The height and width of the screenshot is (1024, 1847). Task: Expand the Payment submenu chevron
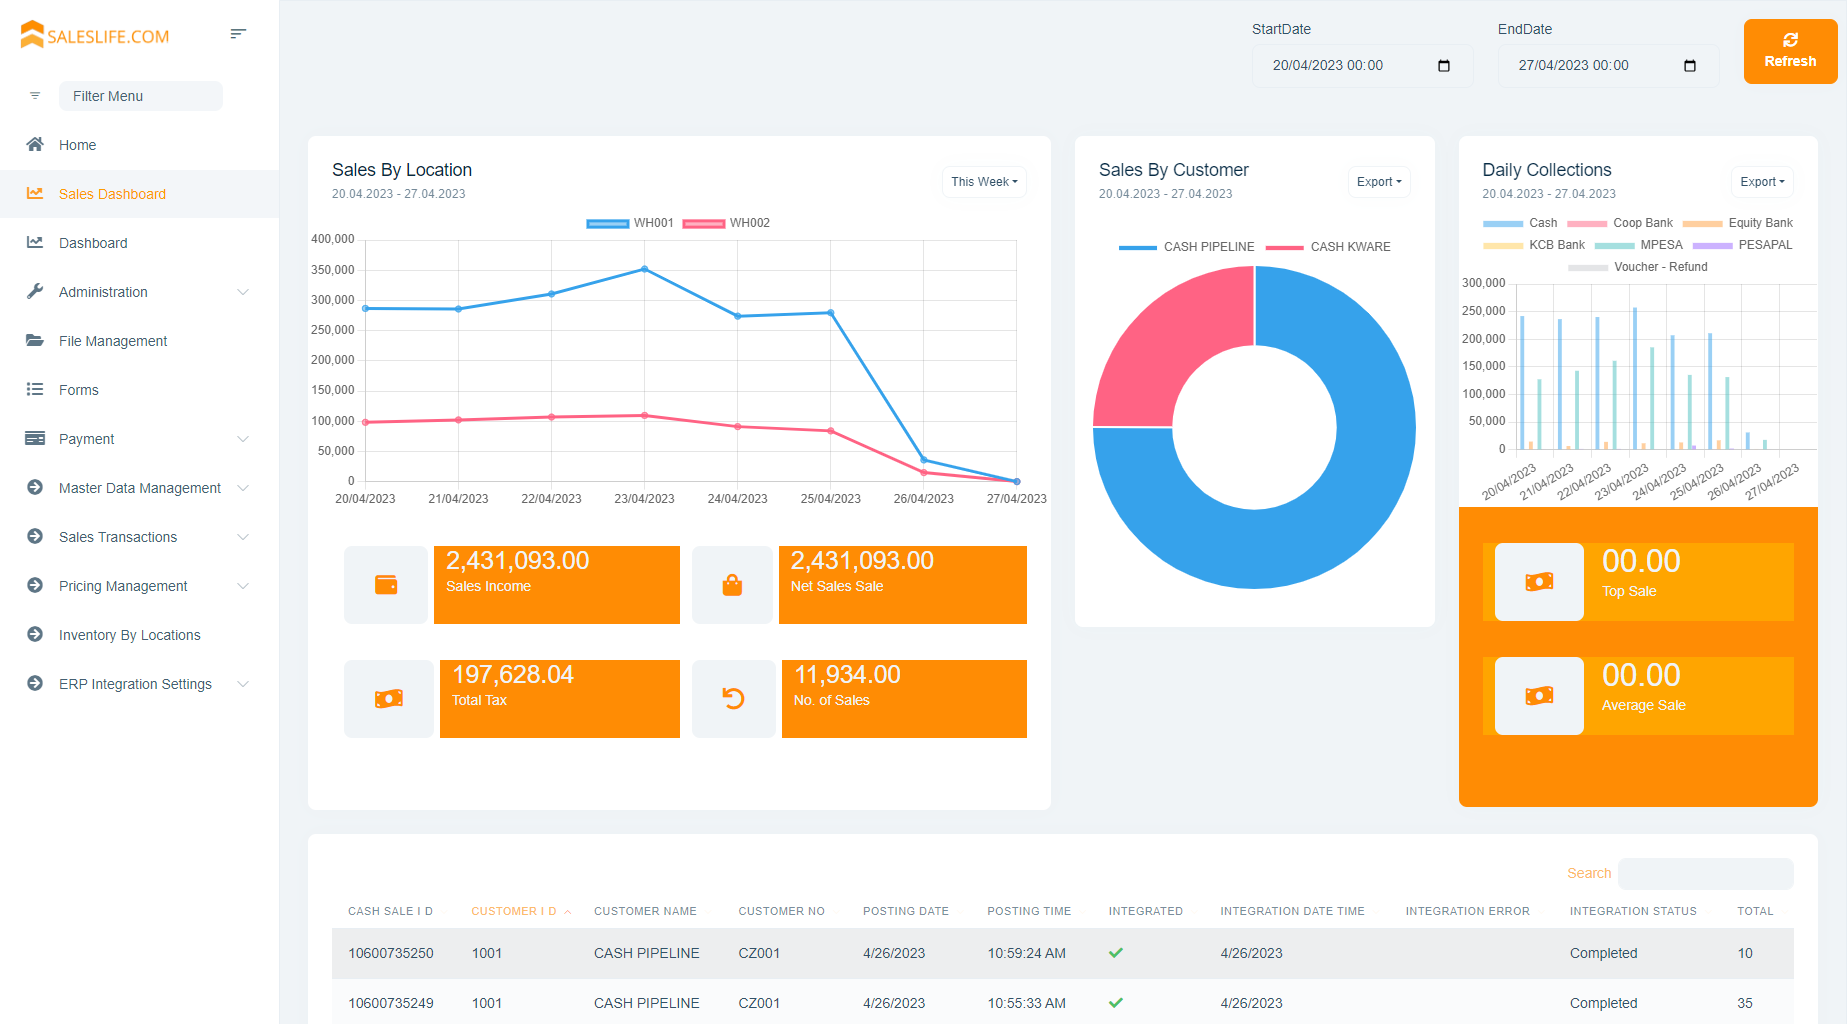click(243, 439)
